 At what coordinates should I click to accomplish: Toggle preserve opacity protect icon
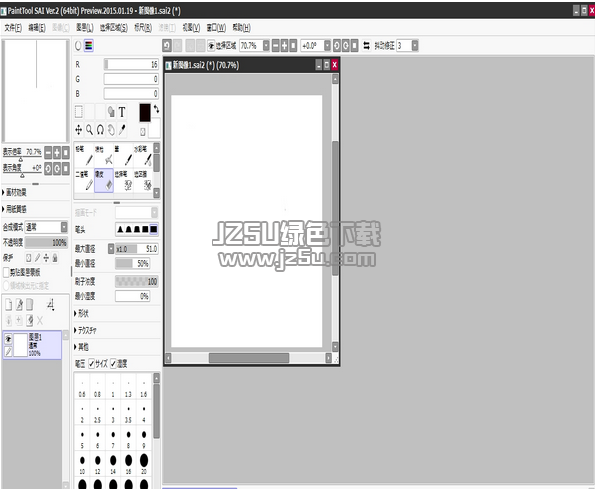[x=28, y=258]
